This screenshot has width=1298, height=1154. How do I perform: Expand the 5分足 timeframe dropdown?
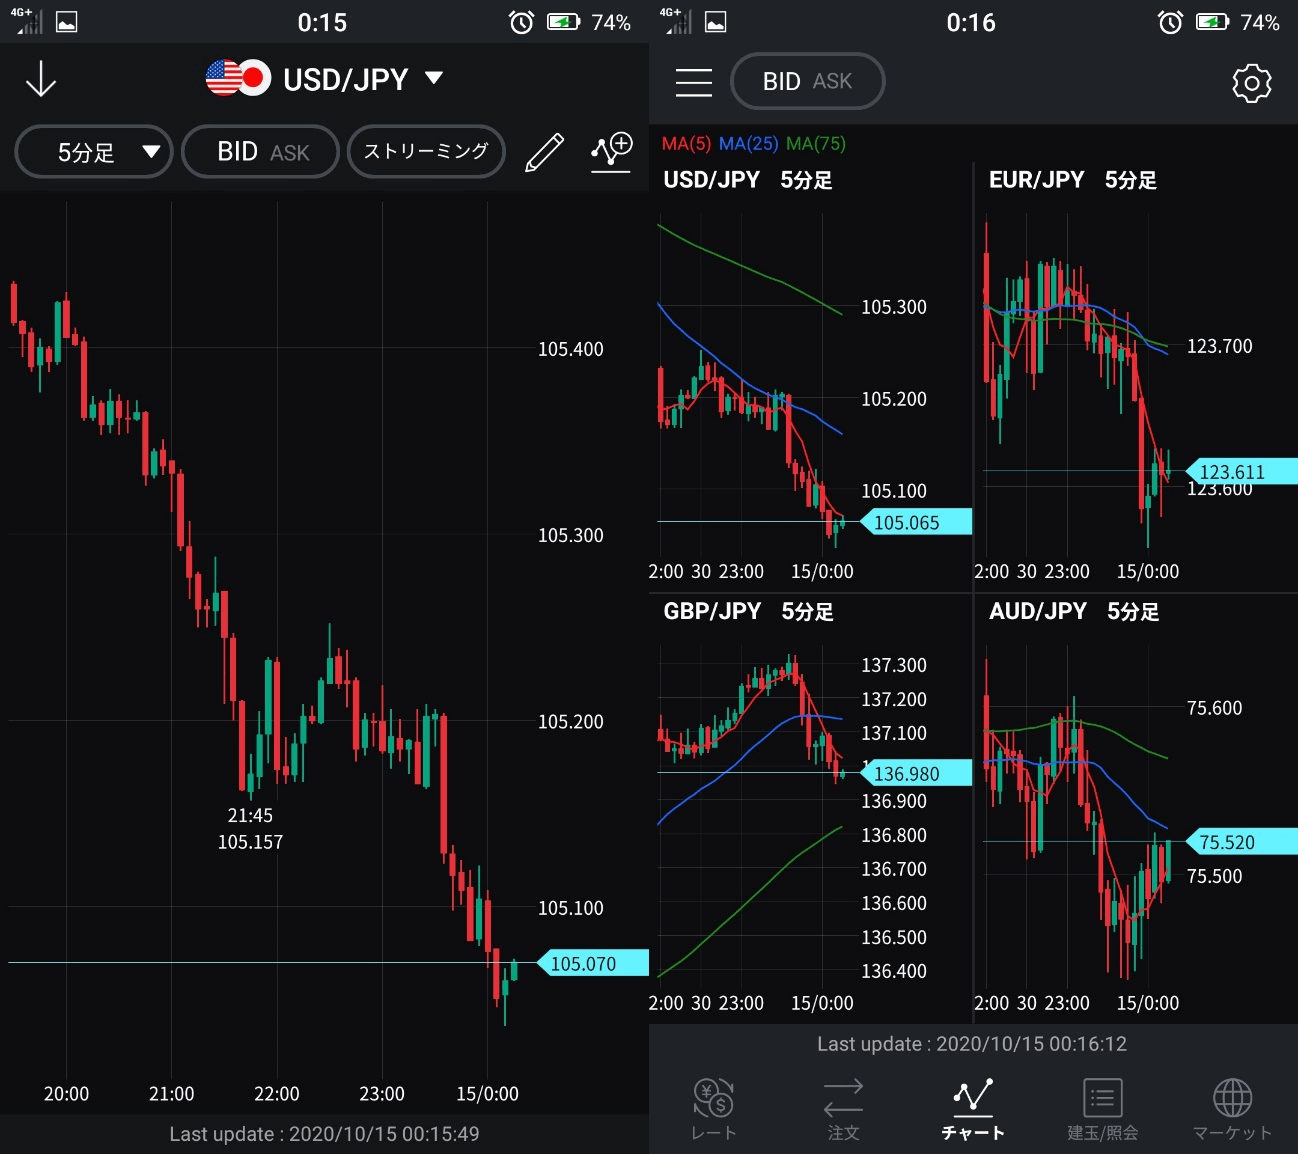coord(94,152)
